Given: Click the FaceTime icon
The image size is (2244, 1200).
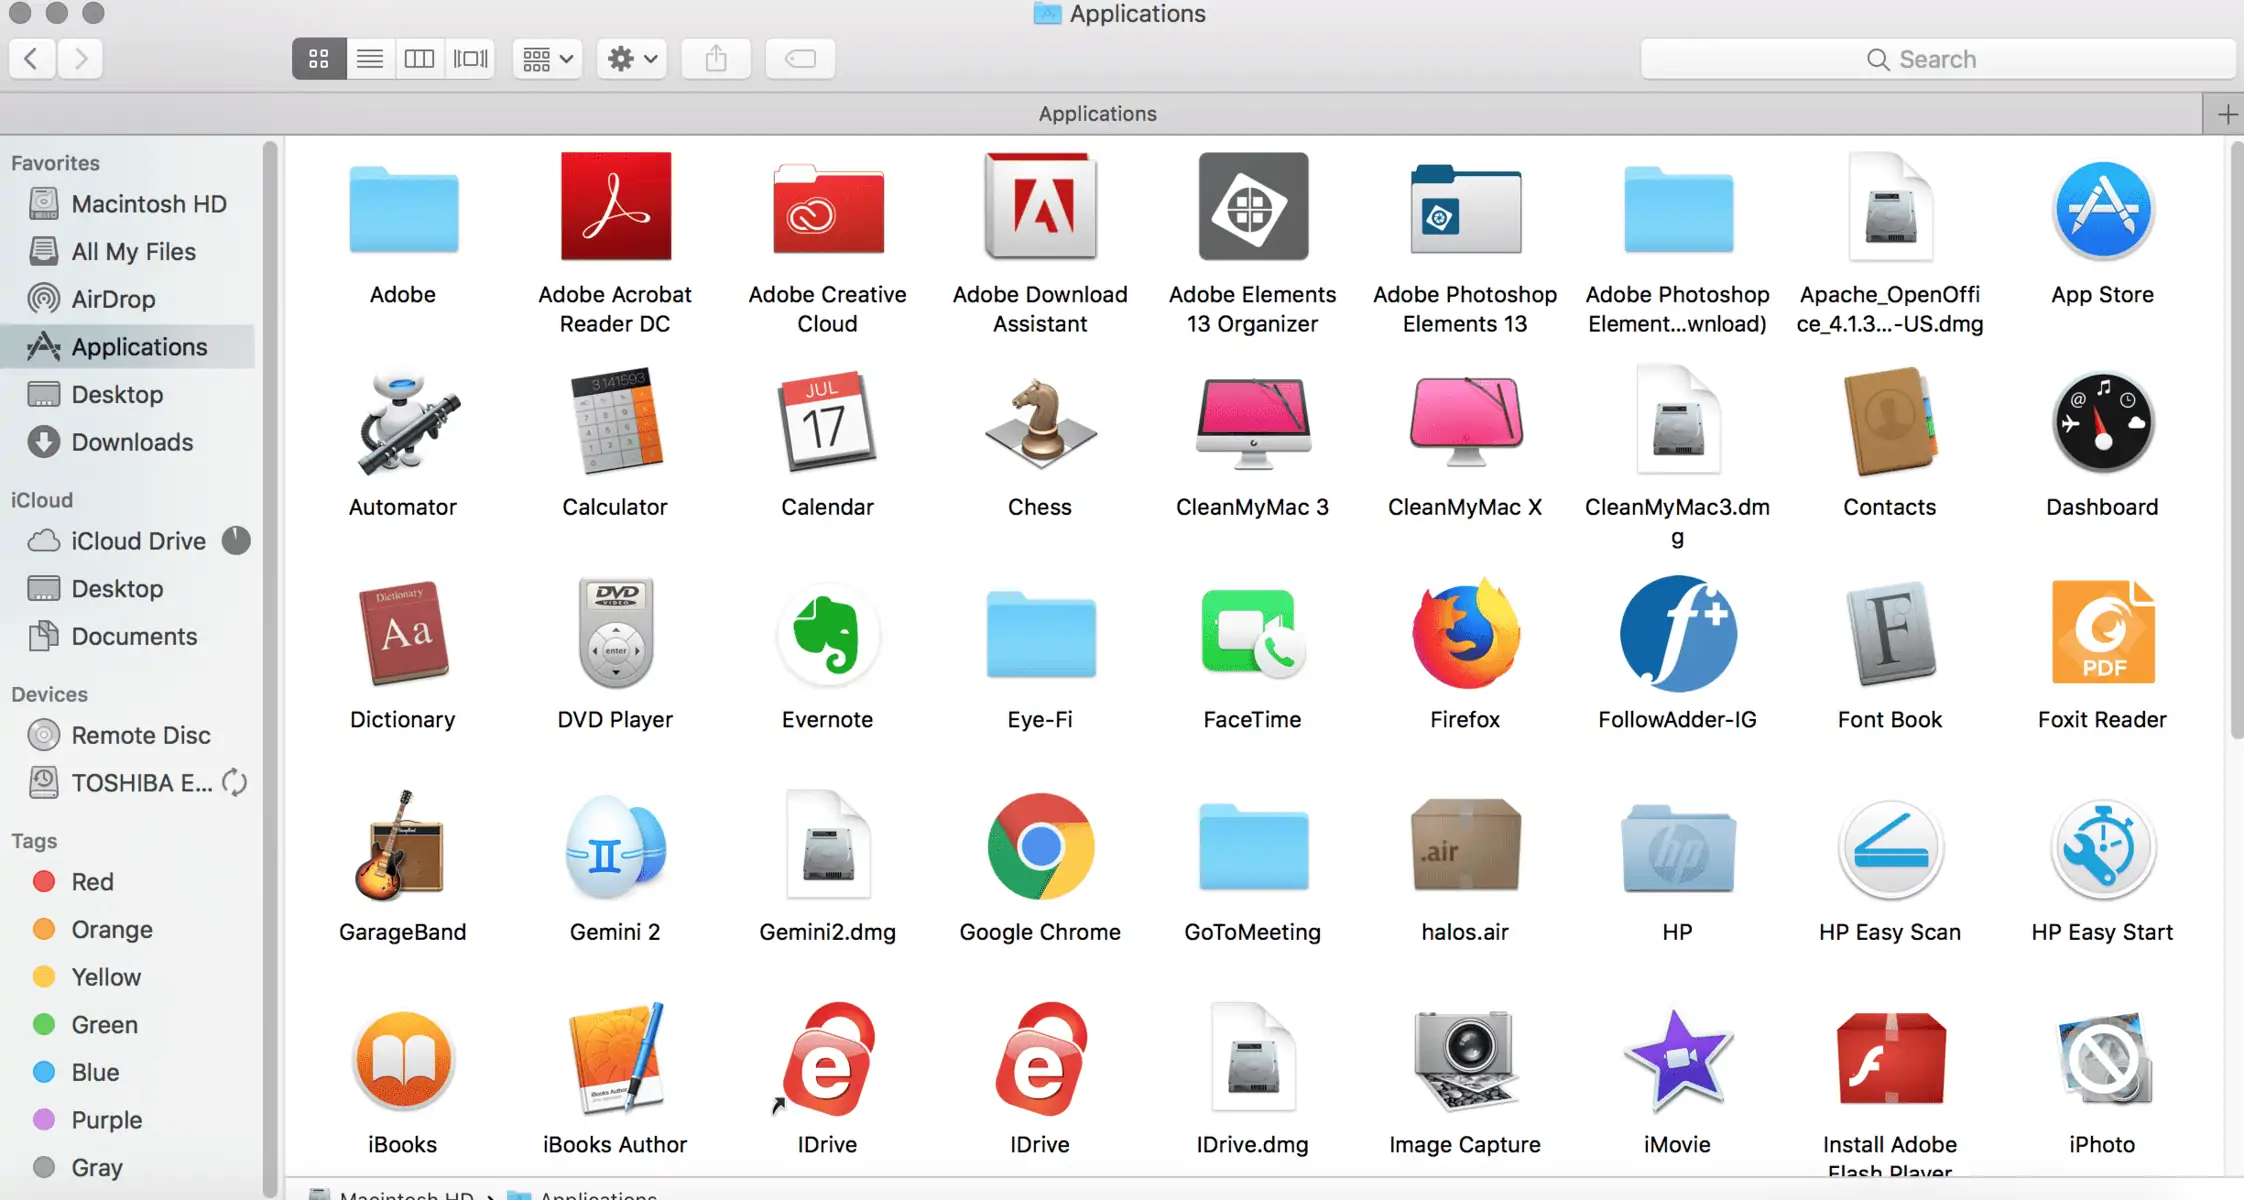Looking at the screenshot, I should 1253,635.
